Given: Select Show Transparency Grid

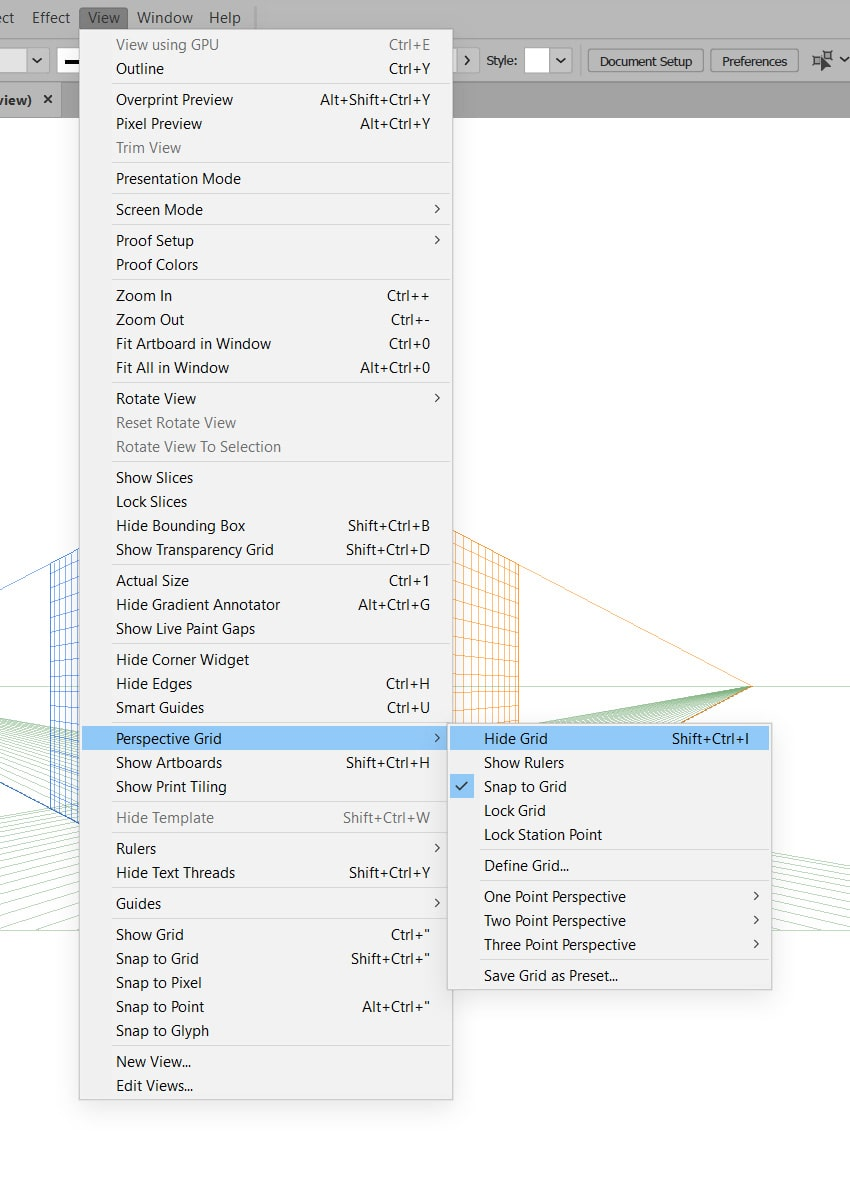Looking at the screenshot, I should pyautogui.click(x=266, y=550).
